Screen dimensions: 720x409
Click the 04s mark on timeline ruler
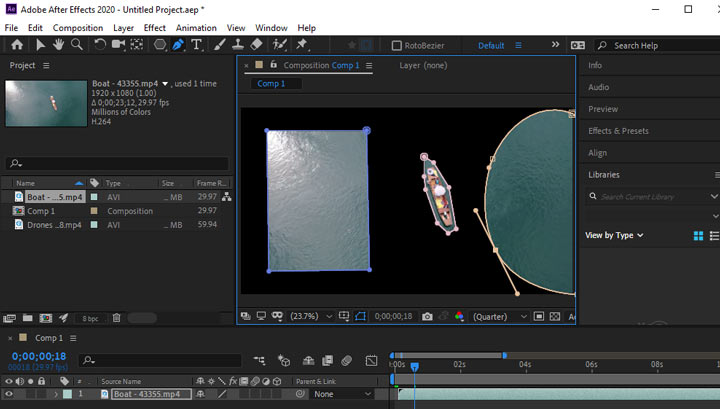524,365
